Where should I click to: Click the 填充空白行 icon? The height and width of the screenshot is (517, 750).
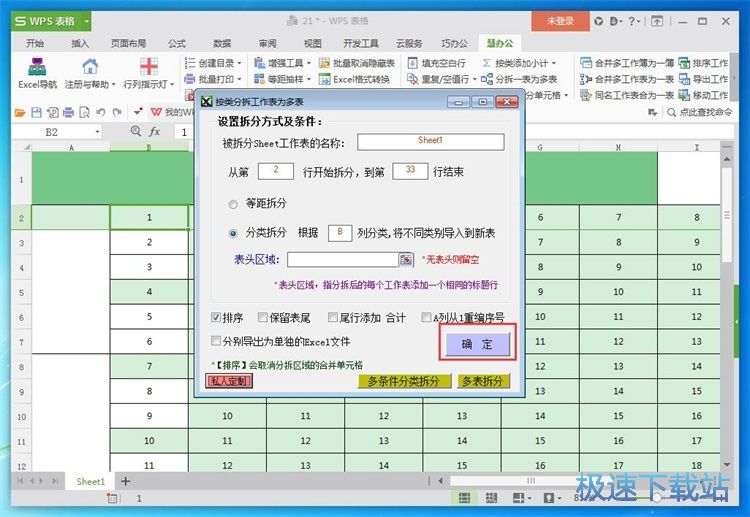coord(412,63)
